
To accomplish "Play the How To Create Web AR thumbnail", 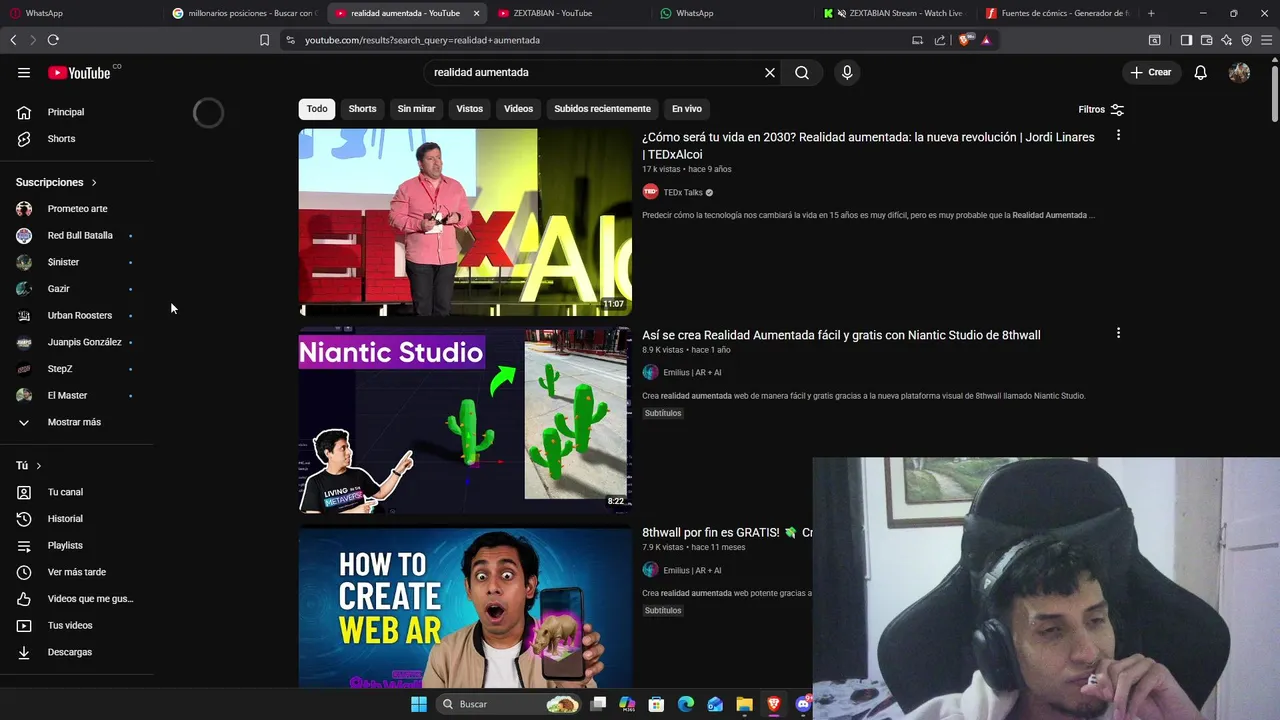I will pyautogui.click(x=465, y=607).
